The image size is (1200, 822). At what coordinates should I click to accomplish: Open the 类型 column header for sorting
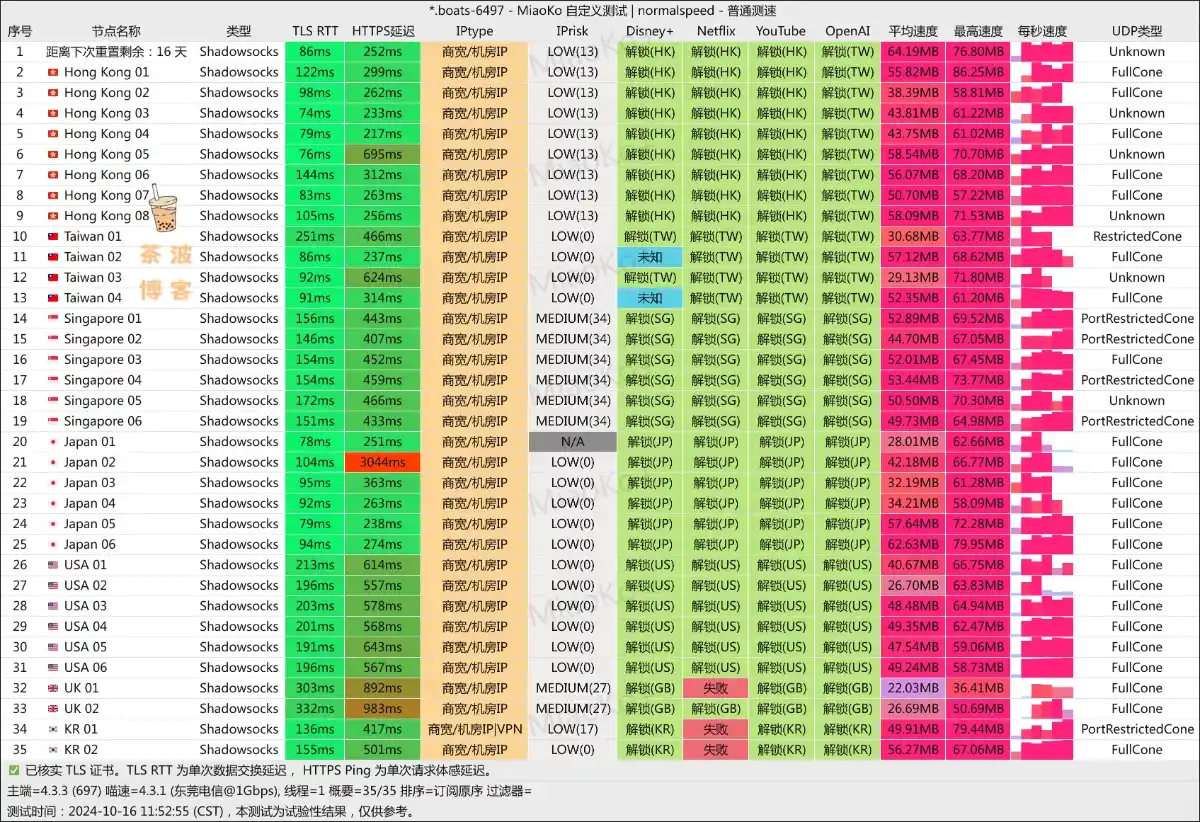(x=238, y=31)
